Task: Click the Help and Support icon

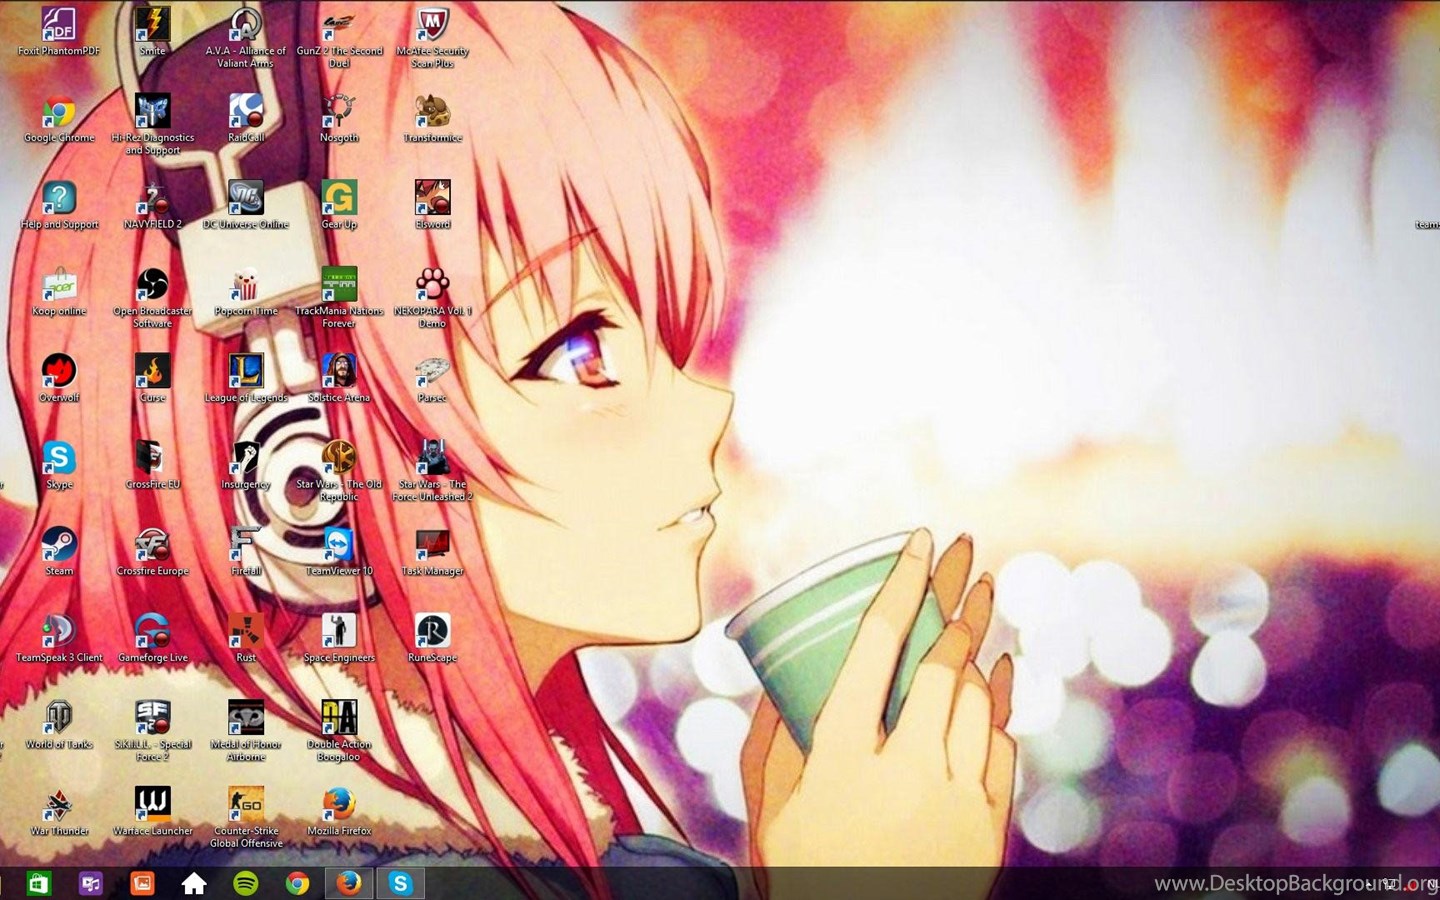Action: (x=59, y=199)
